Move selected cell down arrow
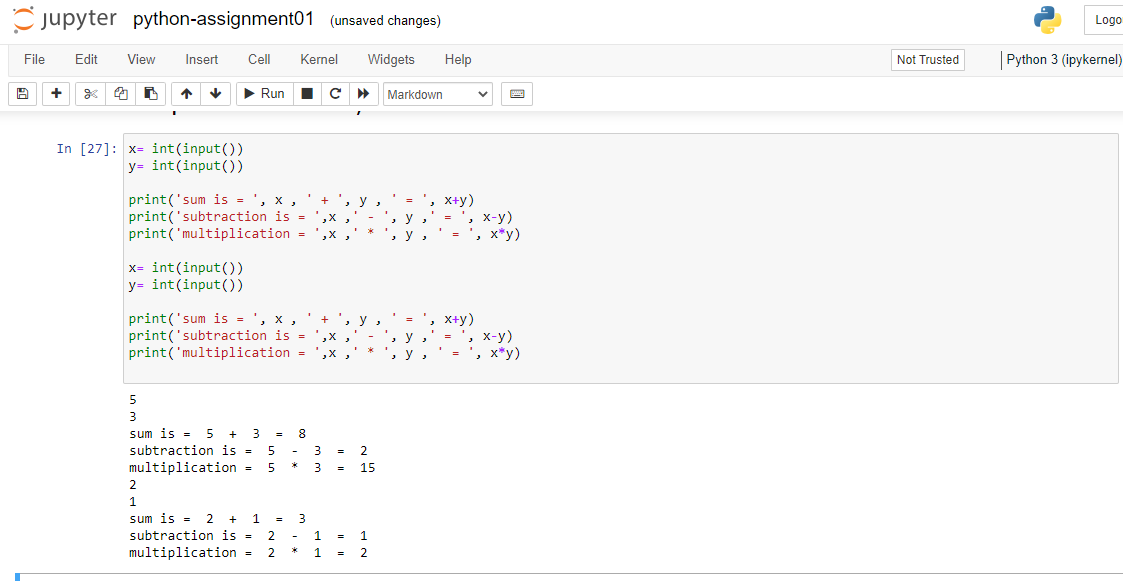 (216, 94)
